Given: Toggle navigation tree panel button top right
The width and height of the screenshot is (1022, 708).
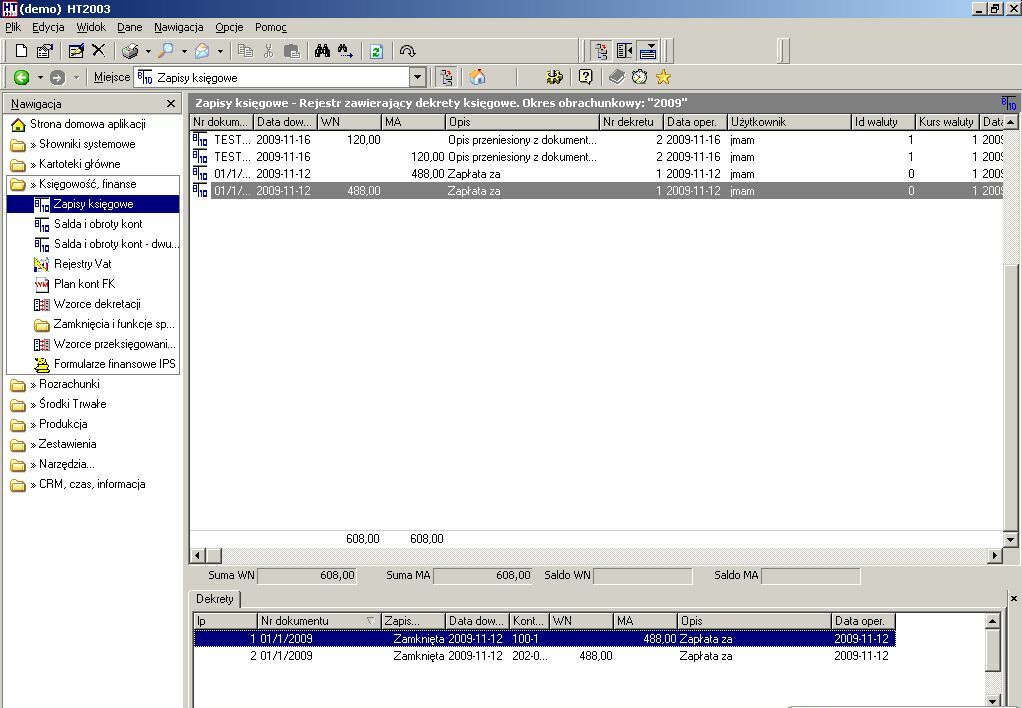Looking at the screenshot, I should pos(601,51).
